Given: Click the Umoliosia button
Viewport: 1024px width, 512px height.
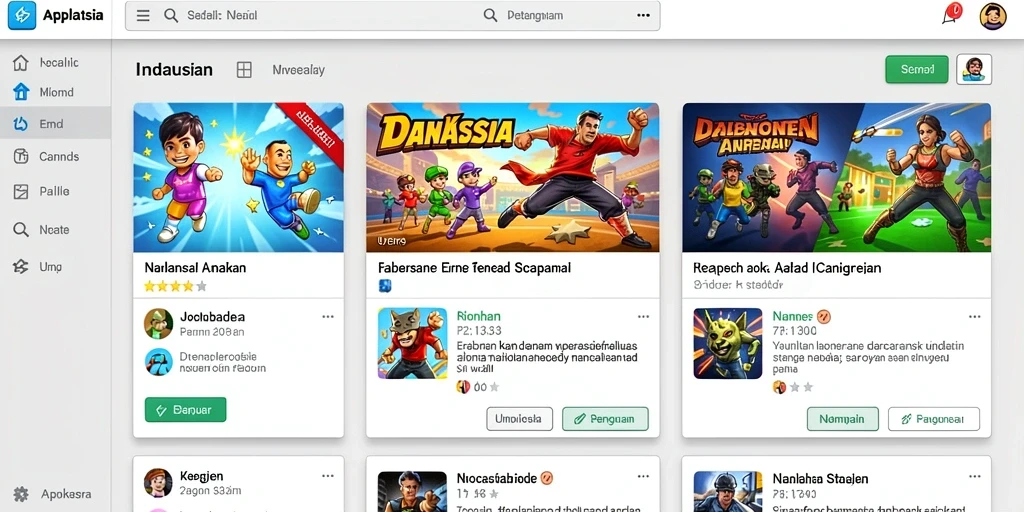Looking at the screenshot, I should 519,419.
